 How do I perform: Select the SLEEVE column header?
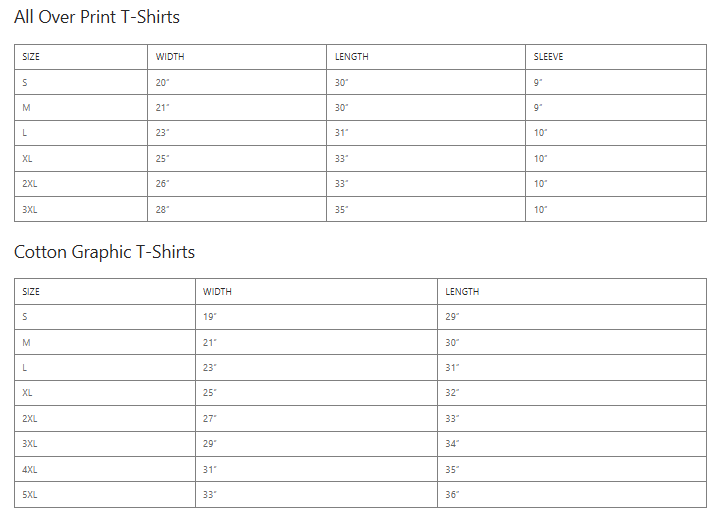[548, 57]
